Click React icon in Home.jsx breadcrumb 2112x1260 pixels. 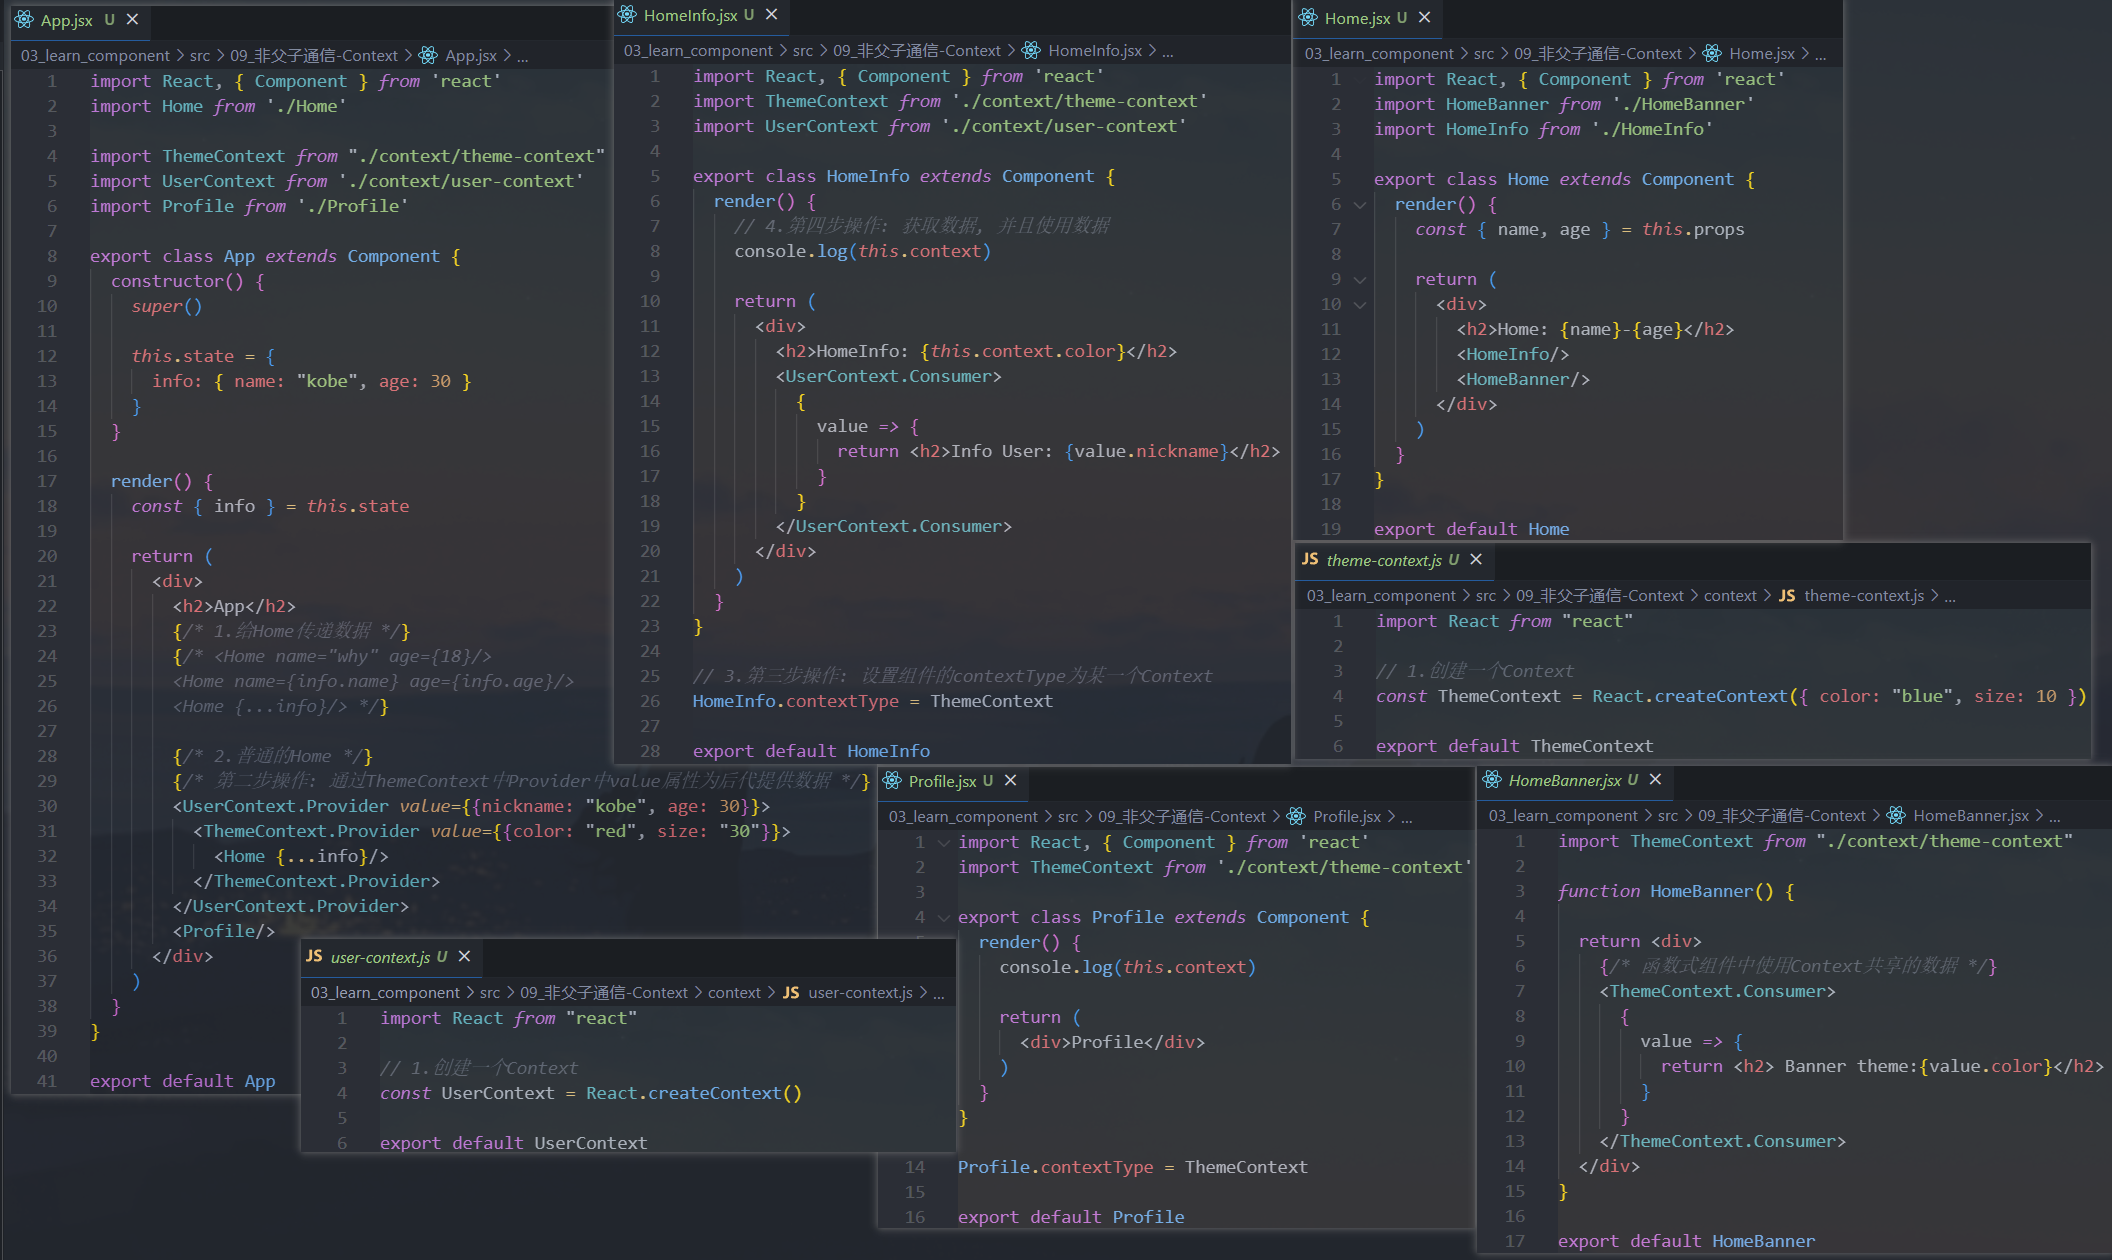point(1712,53)
